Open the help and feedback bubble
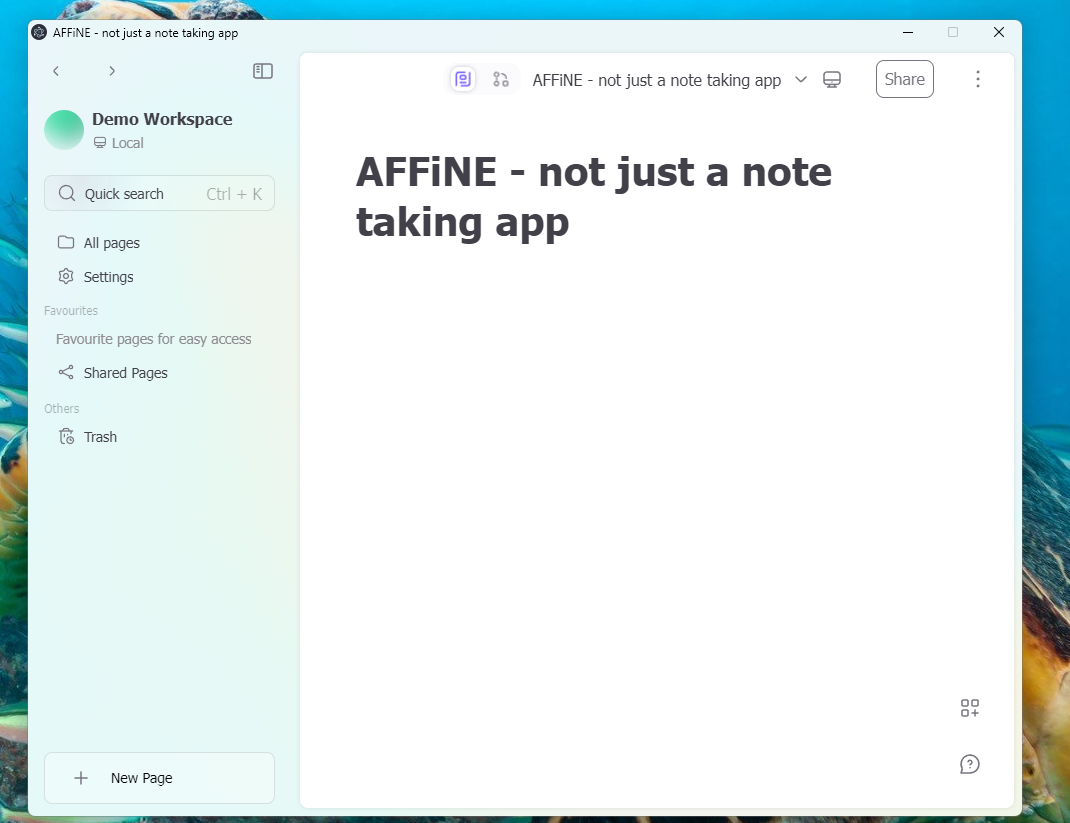Image resolution: width=1070 pixels, height=823 pixels. tap(969, 764)
